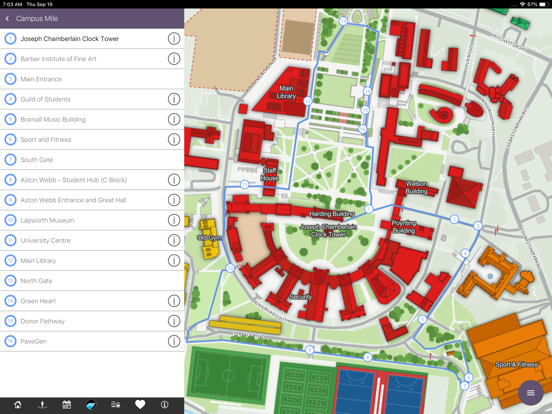The image size is (552, 414).
Task: Select North Gate in the list
Action: (x=92, y=281)
